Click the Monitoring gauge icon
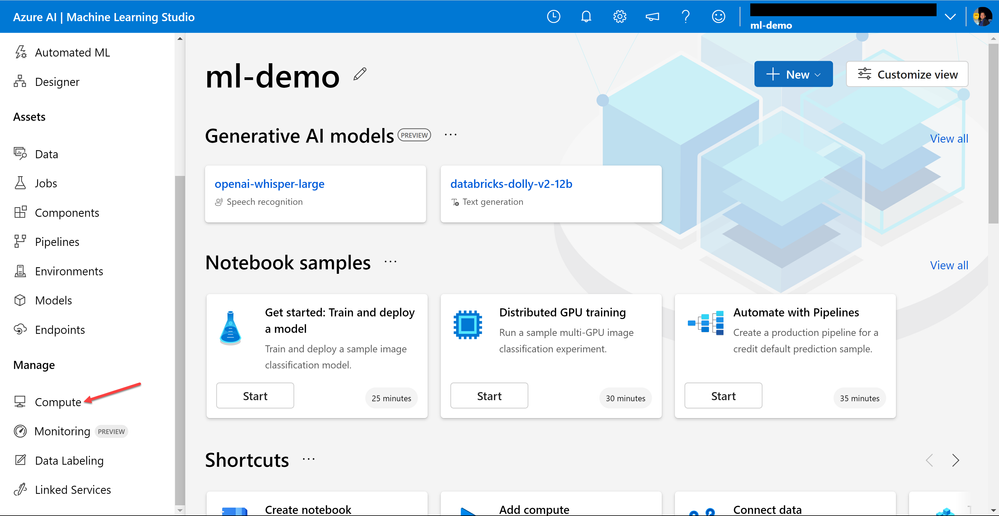 (x=20, y=431)
